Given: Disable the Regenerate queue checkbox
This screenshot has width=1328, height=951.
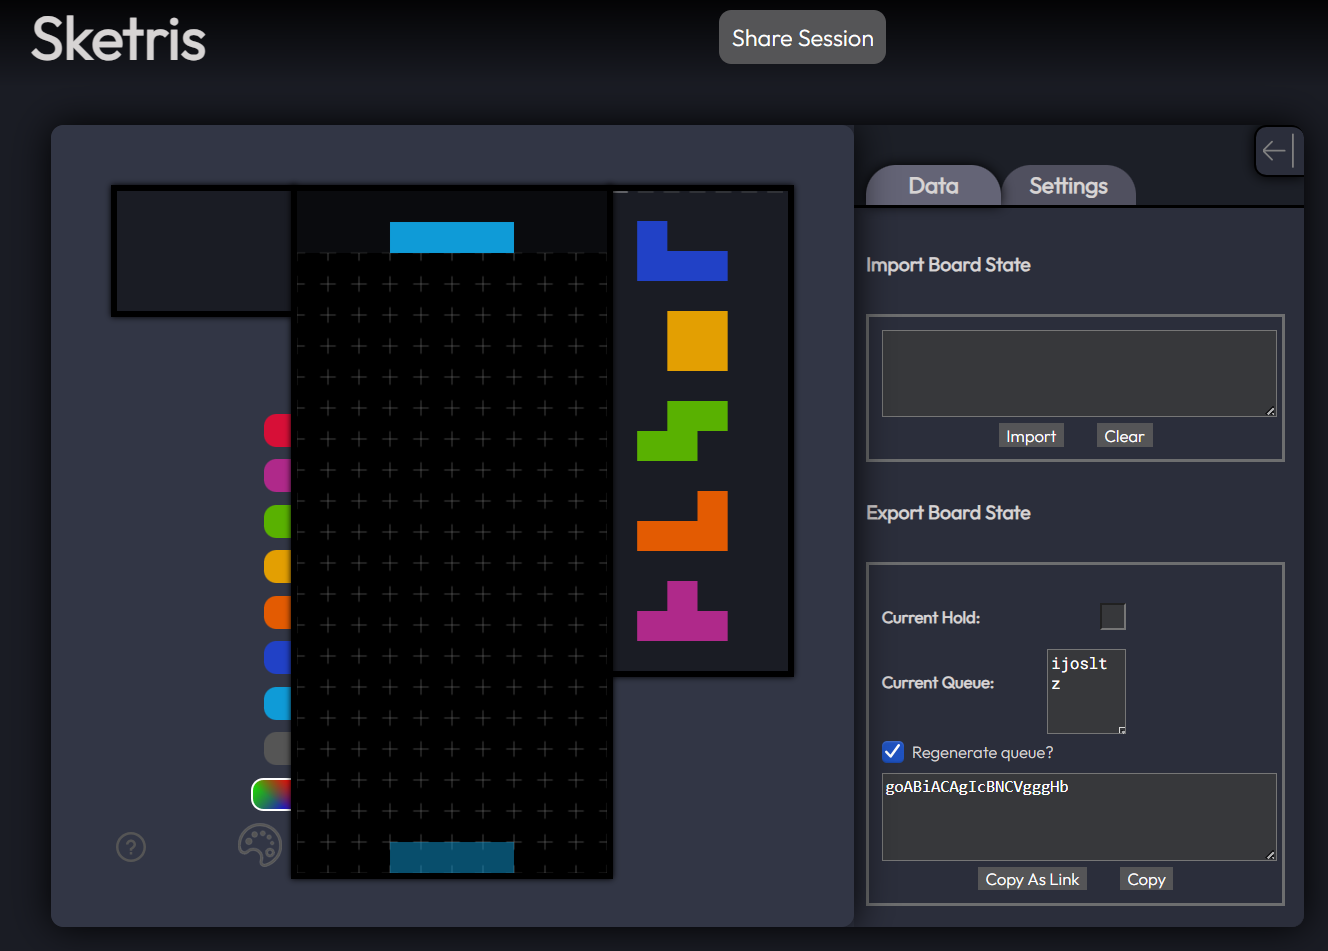Looking at the screenshot, I should pos(893,752).
